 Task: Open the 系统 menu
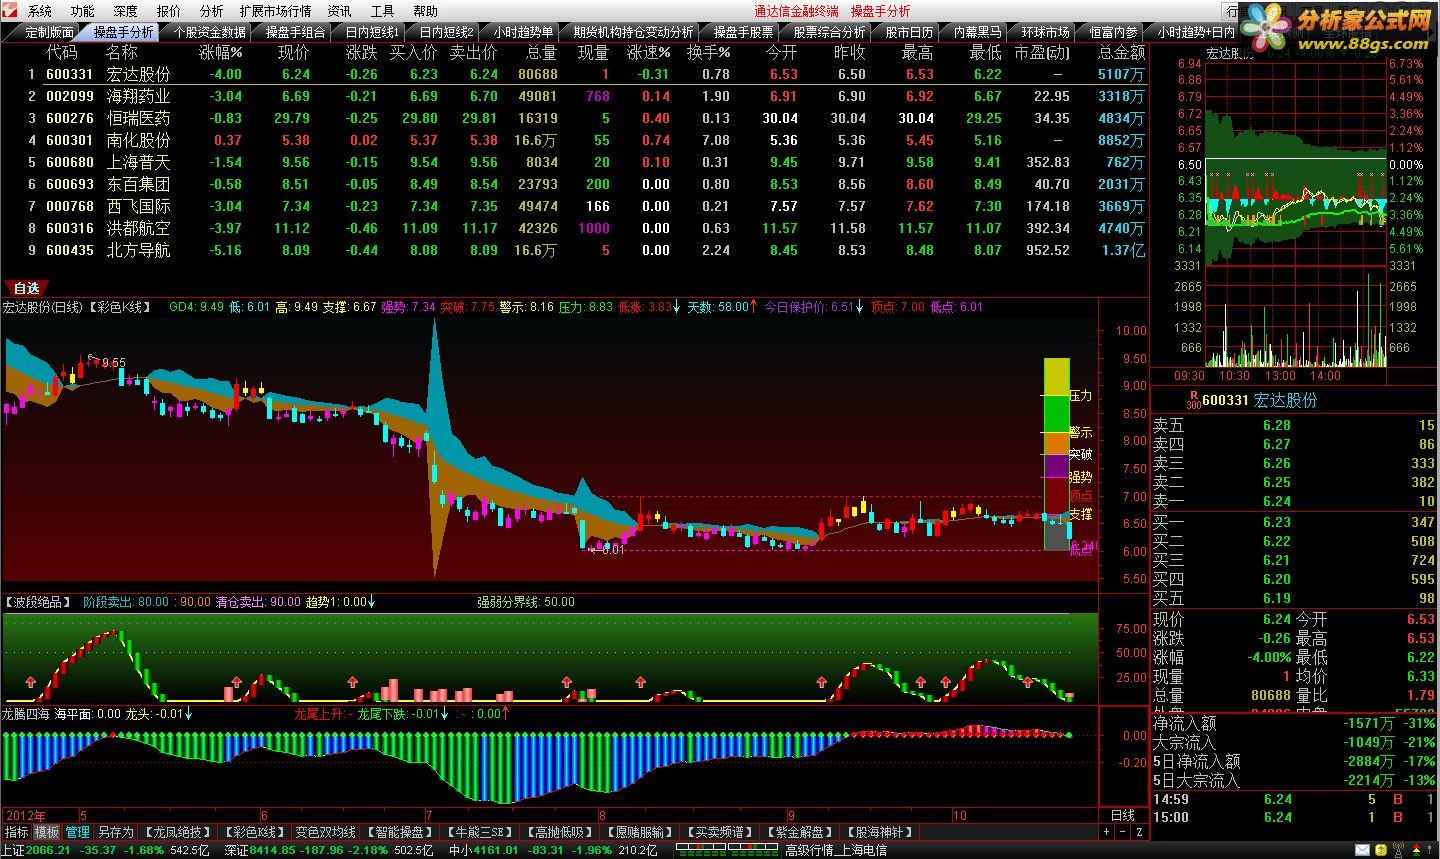[39, 11]
